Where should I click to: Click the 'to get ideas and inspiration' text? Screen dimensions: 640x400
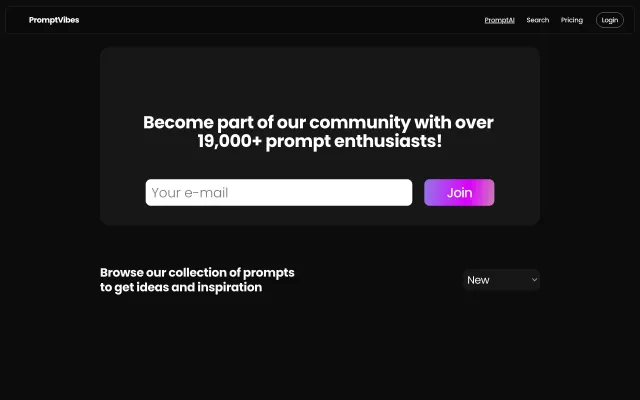tap(181, 288)
